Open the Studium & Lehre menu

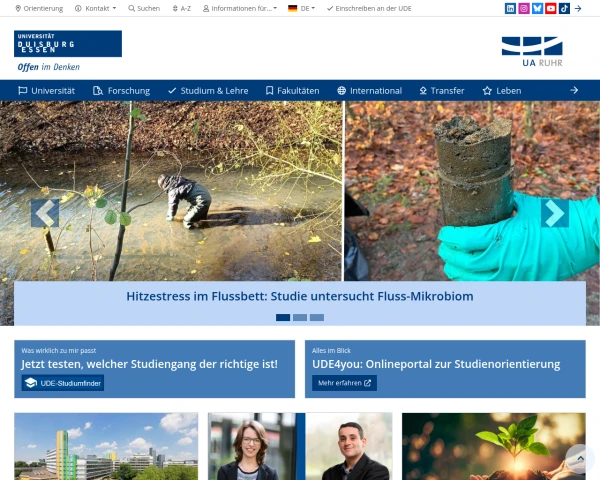point(208,91)
